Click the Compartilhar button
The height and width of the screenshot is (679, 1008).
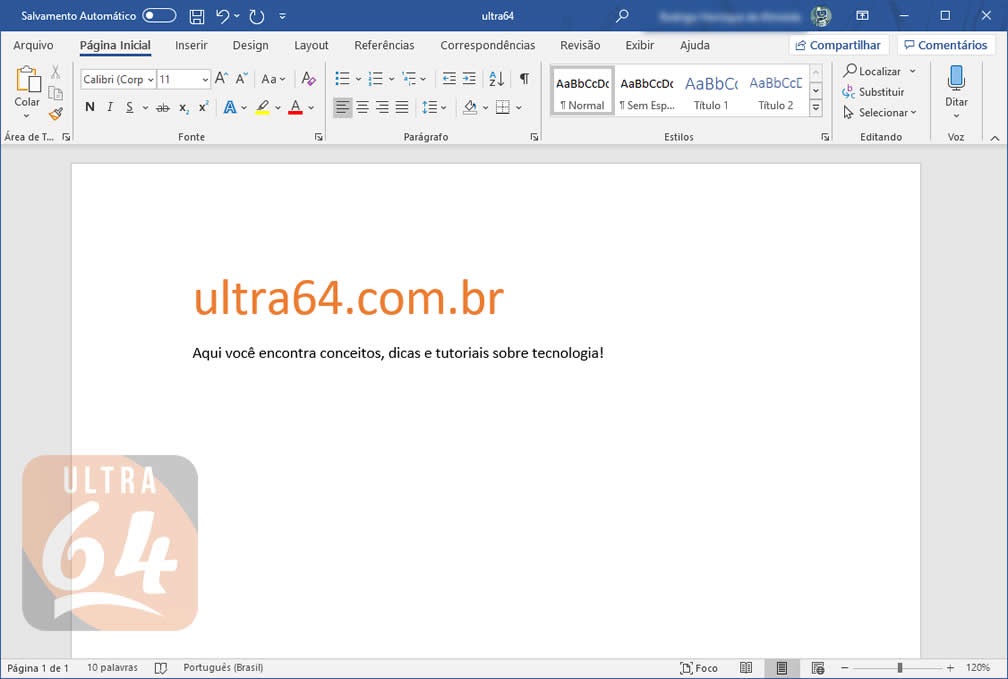tap(839, 45)
